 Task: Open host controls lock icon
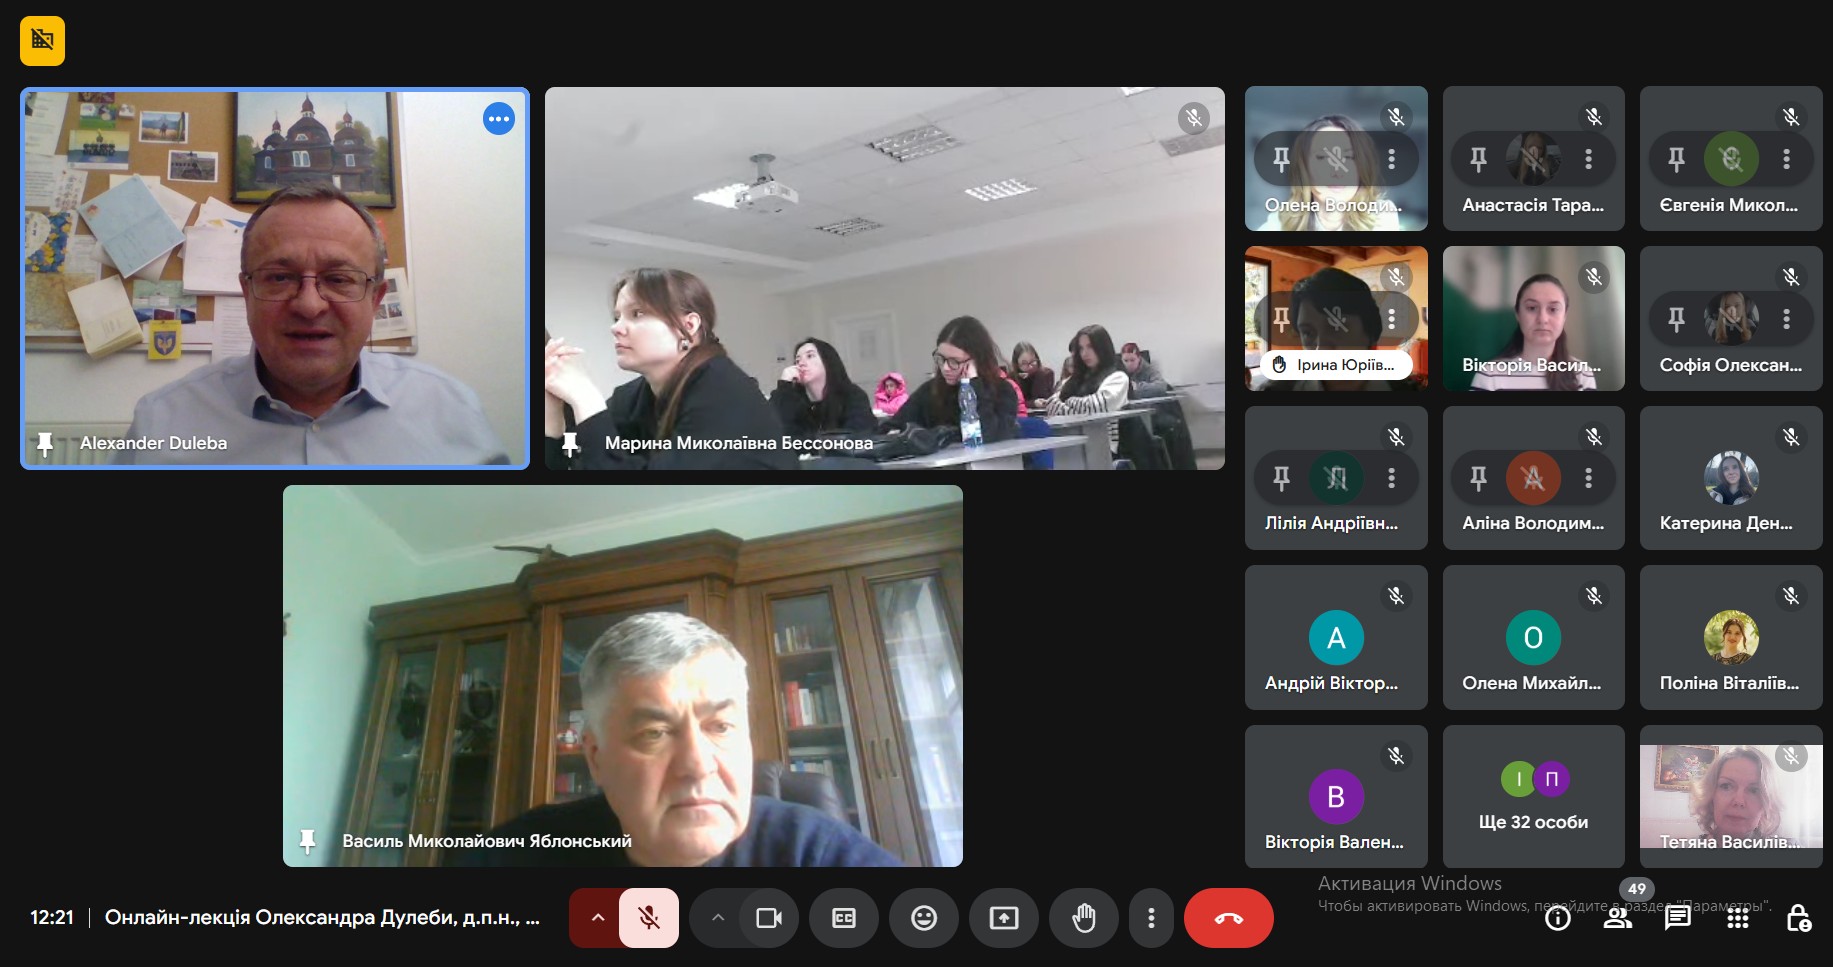[x=1798, y=918]
